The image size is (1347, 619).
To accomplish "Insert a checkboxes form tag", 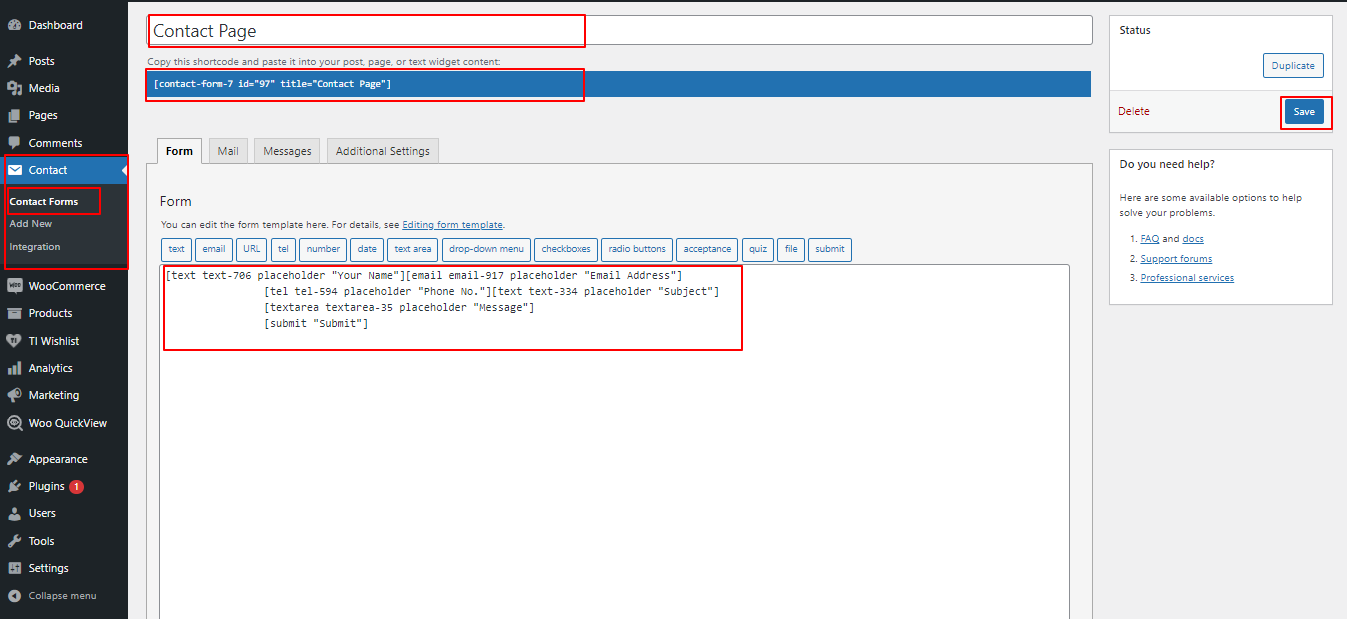I will 566,249.
